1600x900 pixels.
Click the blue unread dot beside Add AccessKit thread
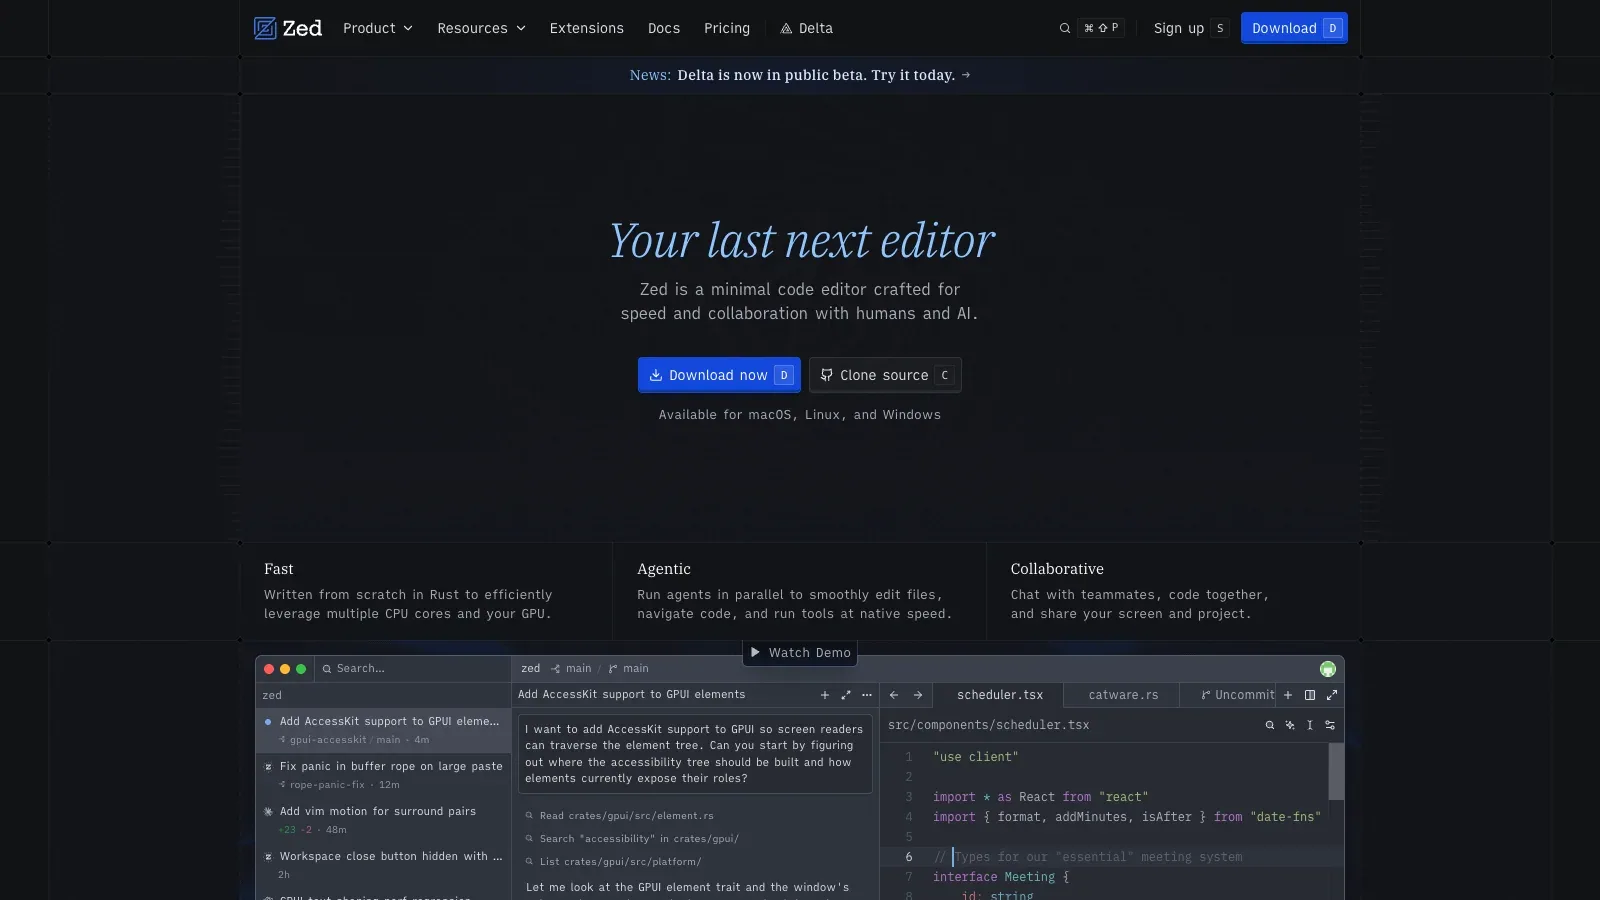268,722
